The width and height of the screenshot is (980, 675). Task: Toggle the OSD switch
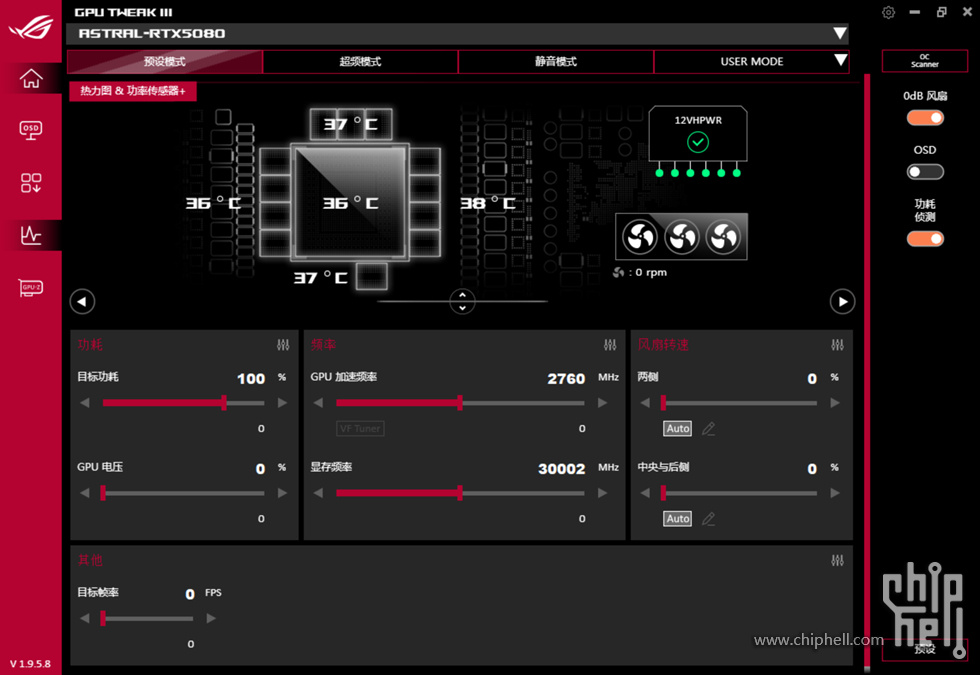click(x=925, y=171)
